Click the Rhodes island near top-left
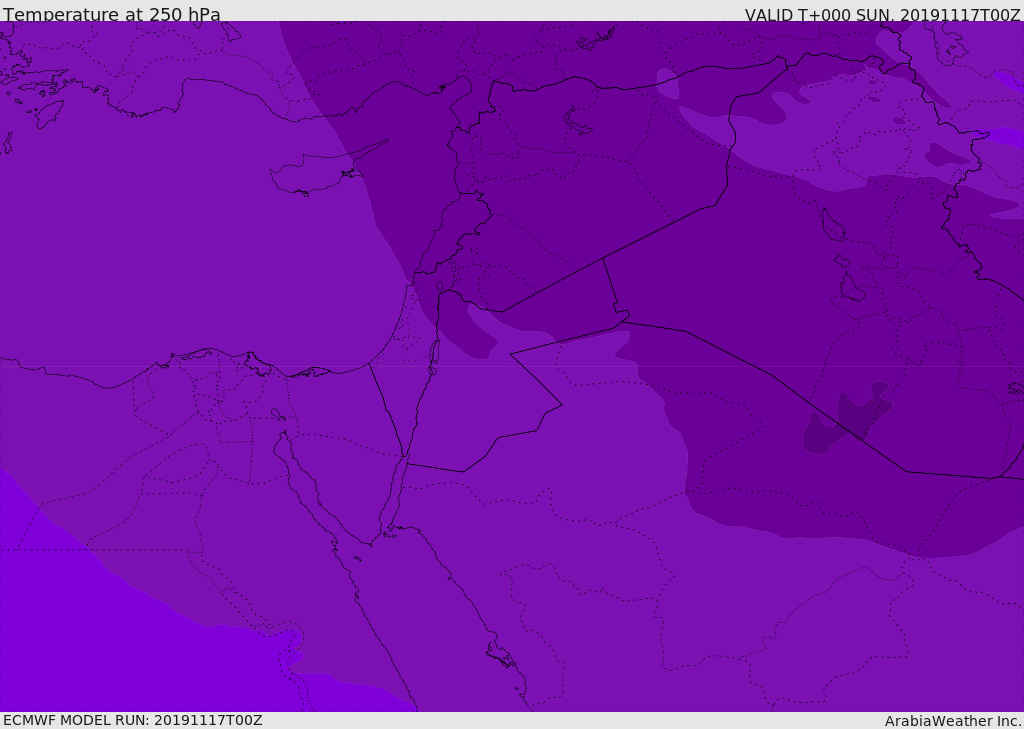1024x729 pixels. [49, 113]
